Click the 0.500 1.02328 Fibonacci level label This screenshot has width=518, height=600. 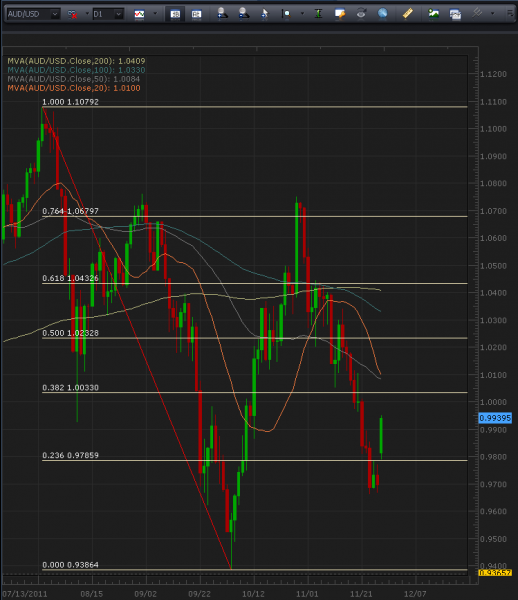coord(70,333)
